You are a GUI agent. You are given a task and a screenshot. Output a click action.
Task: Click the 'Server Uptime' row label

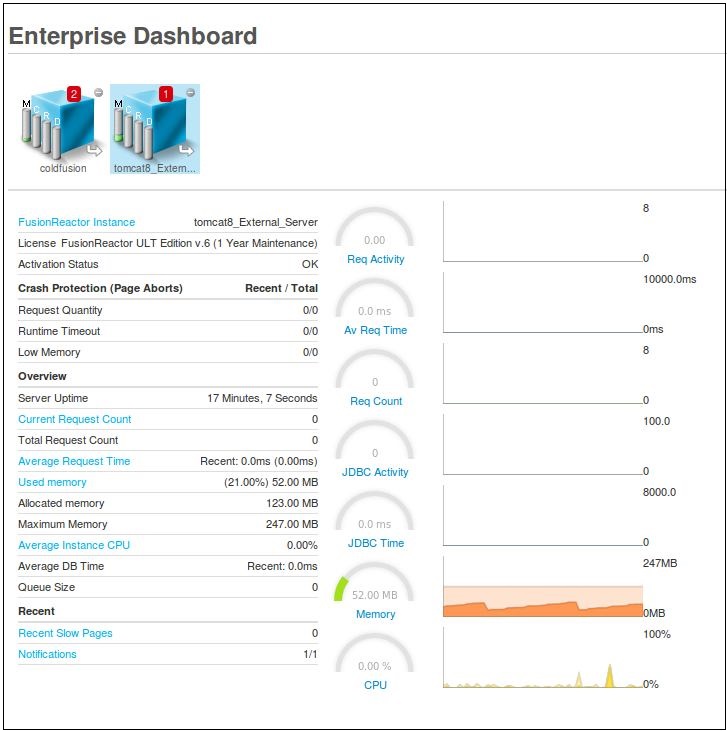point(53,398)
